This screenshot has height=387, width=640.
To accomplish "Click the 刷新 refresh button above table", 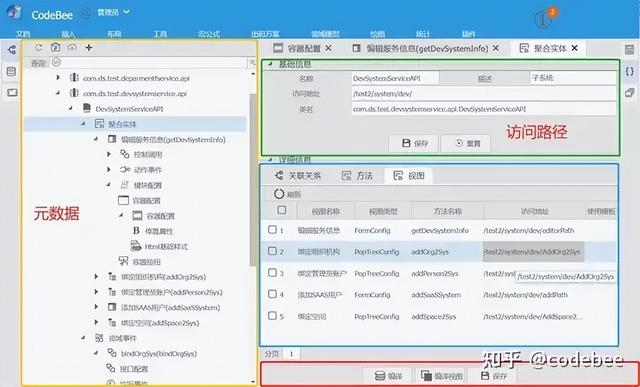I will [x=288, y=194].
